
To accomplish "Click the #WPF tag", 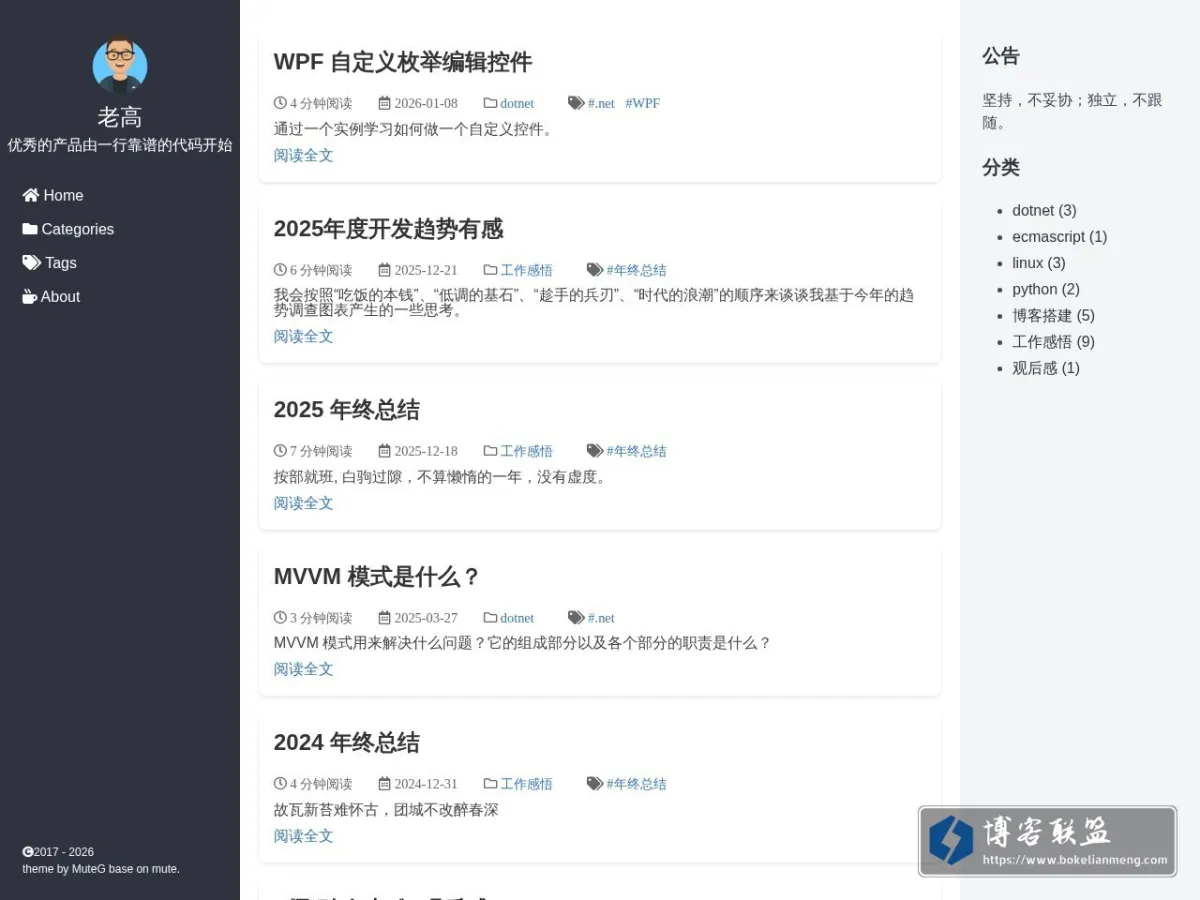I will pos(642,103).
